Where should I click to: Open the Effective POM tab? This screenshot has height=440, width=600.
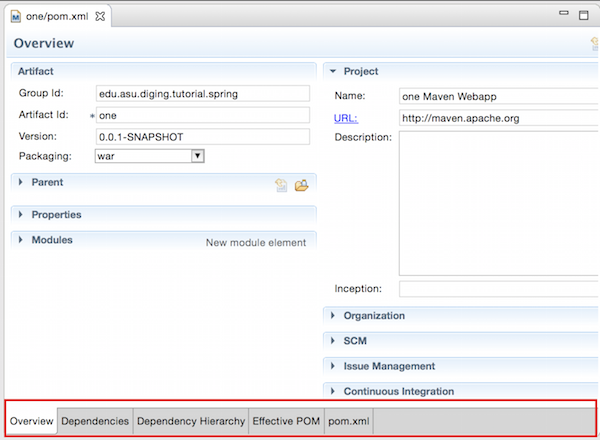point(286,421)
